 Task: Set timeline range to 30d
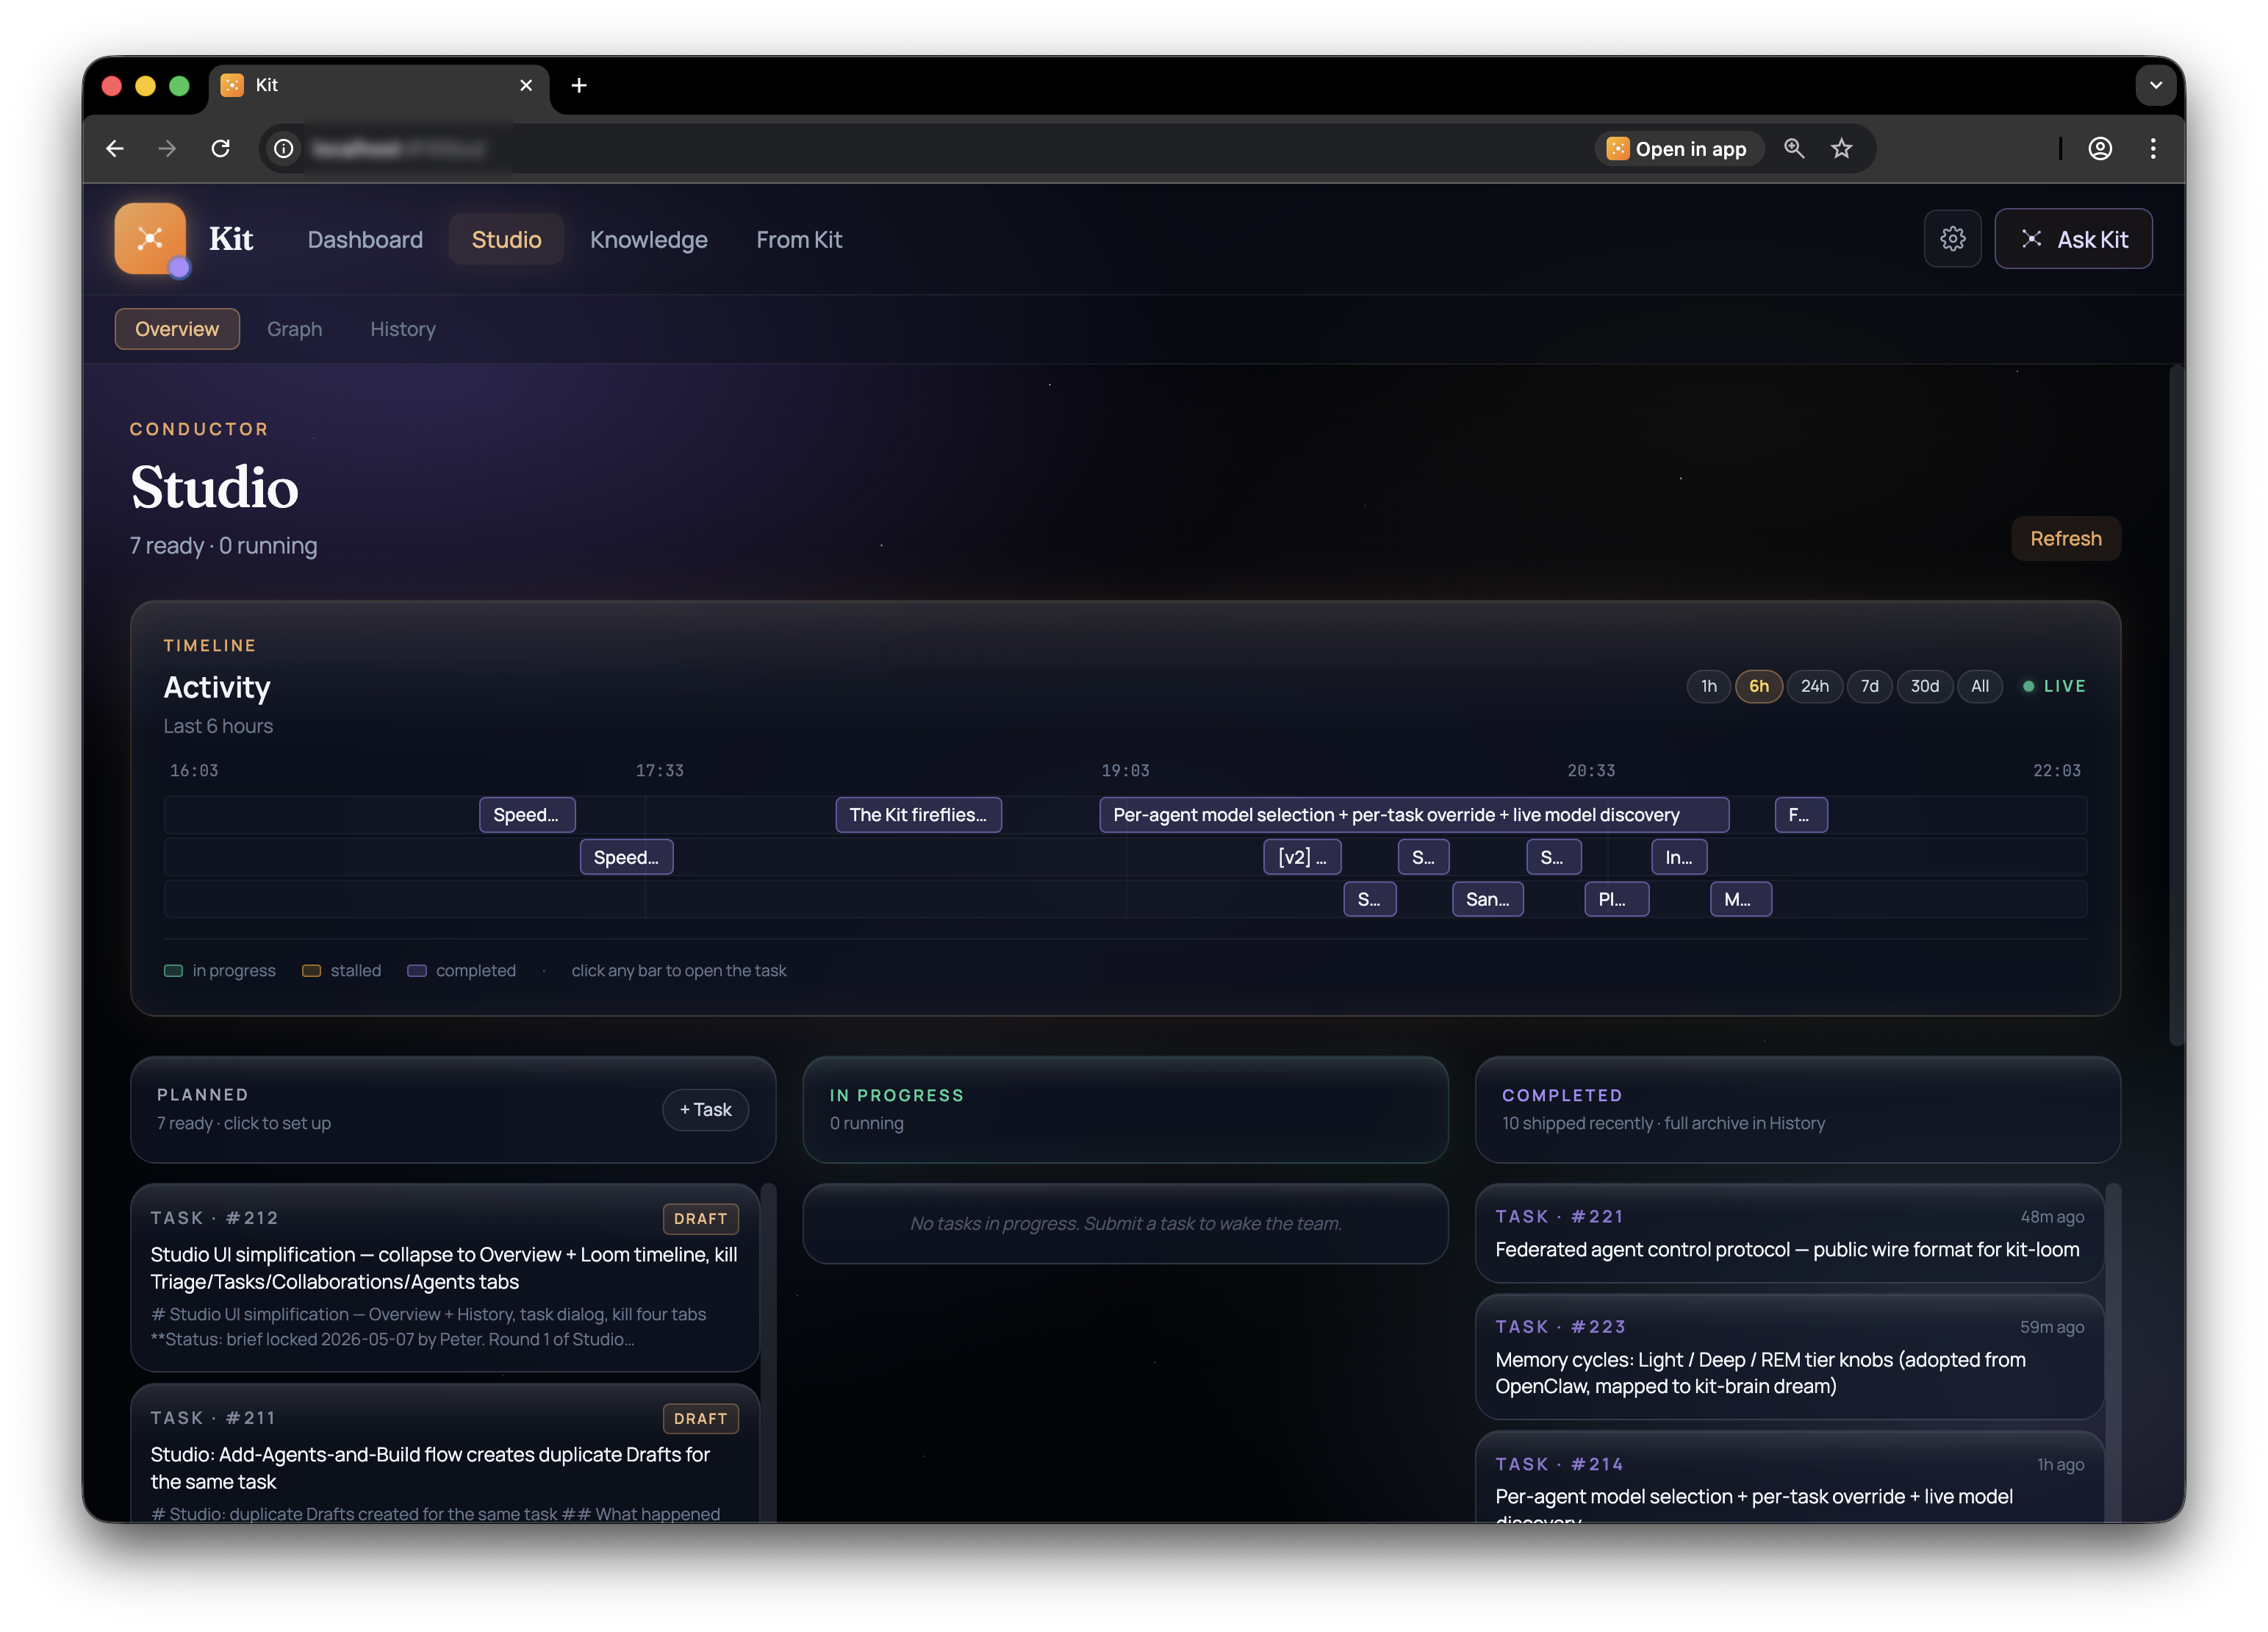tap(1924, 686)
